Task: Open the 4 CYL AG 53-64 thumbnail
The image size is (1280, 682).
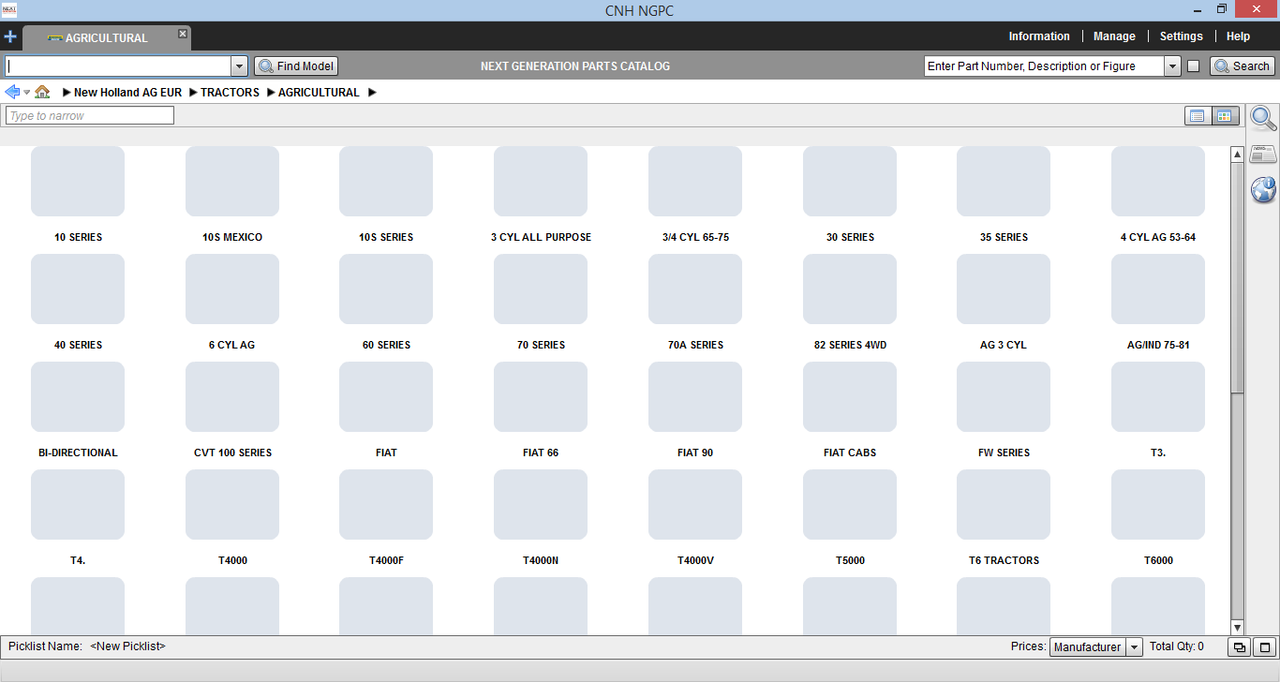Action: (1158, 181)
